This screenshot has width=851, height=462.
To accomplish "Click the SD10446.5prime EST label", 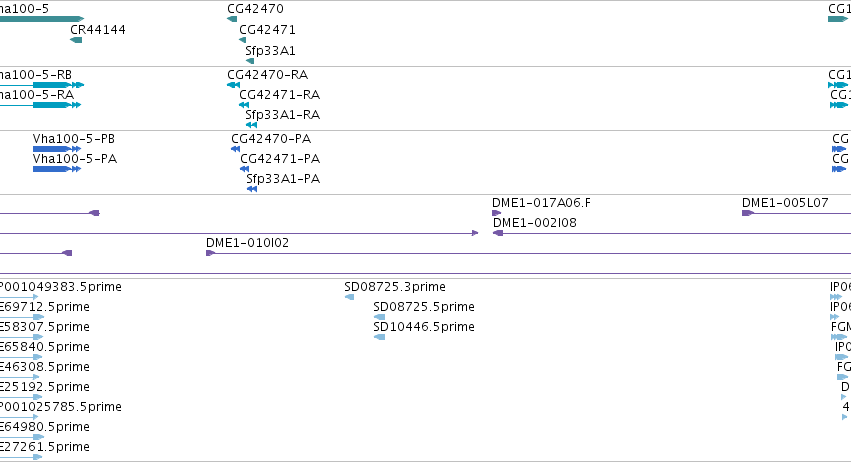I will point(424,327).
